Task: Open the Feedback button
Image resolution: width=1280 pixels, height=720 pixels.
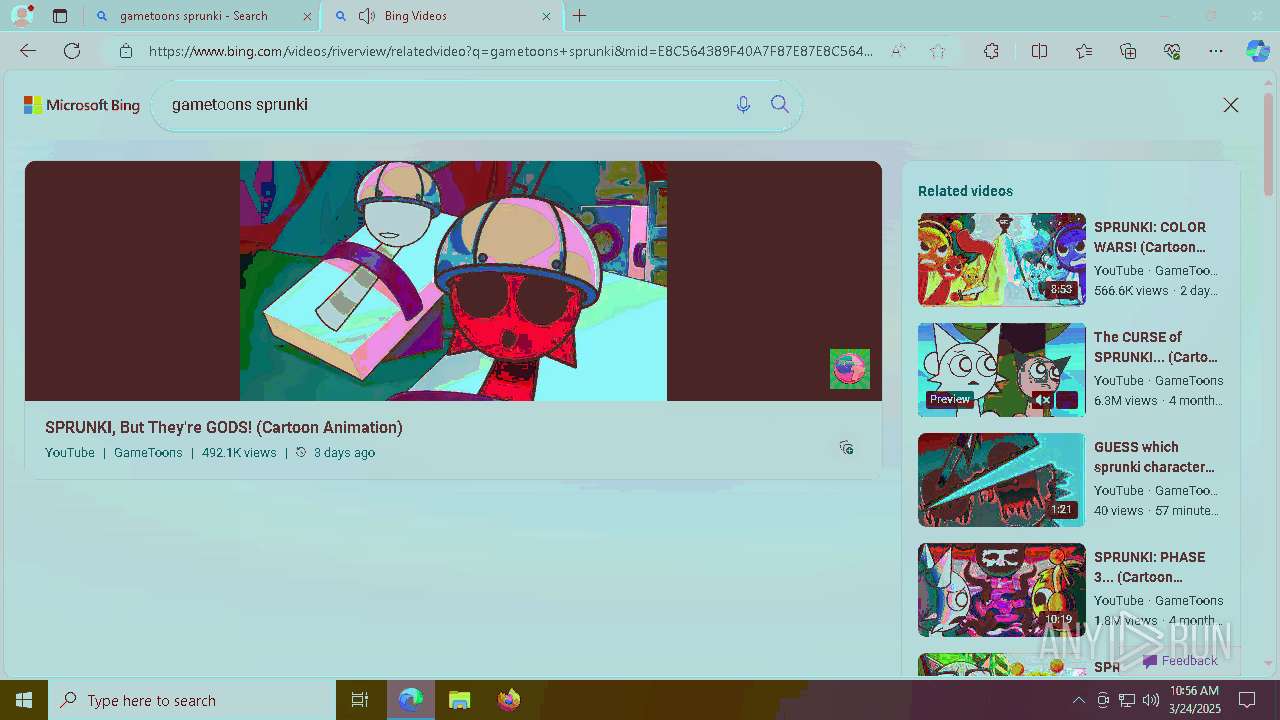Action: (x=1180, y=661)
